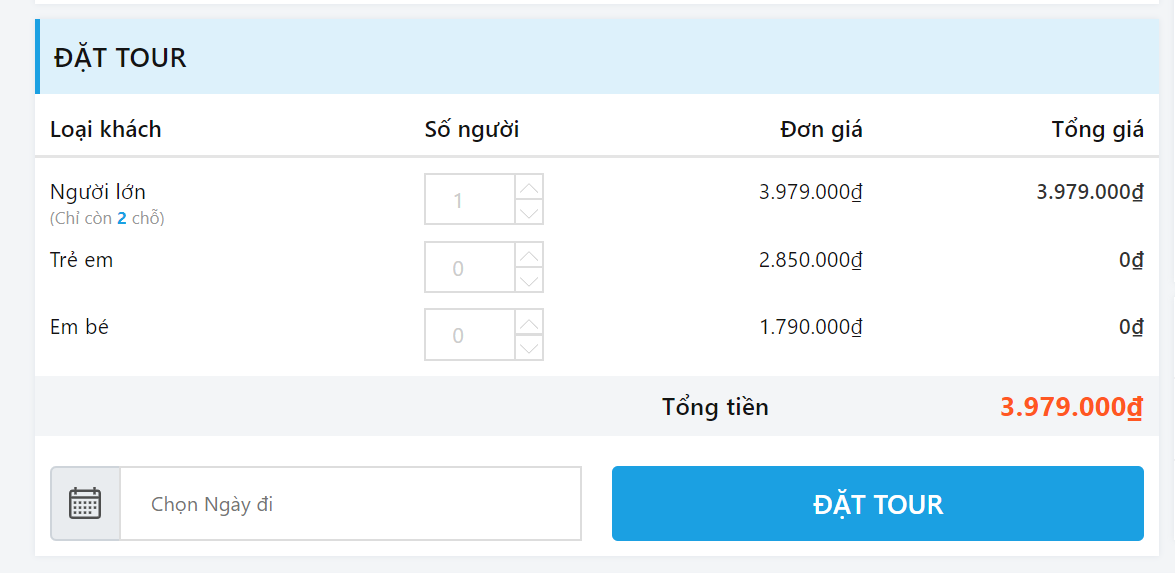Select the Người lớn quantity input box

click(470, 199)
